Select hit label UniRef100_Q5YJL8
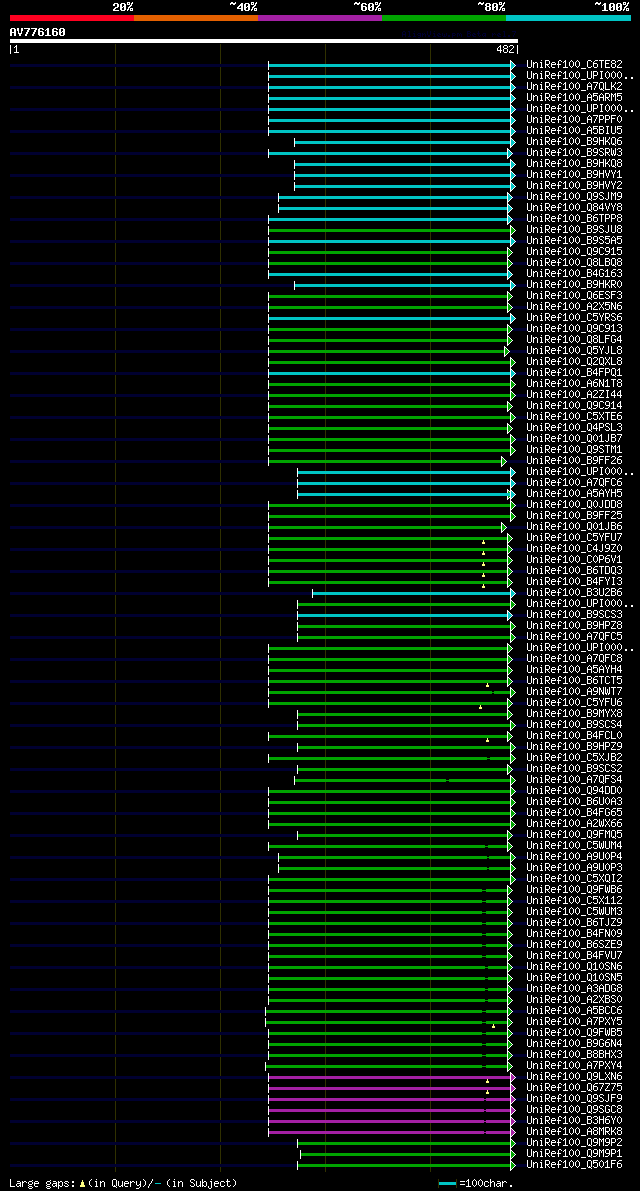 [574, 351]
